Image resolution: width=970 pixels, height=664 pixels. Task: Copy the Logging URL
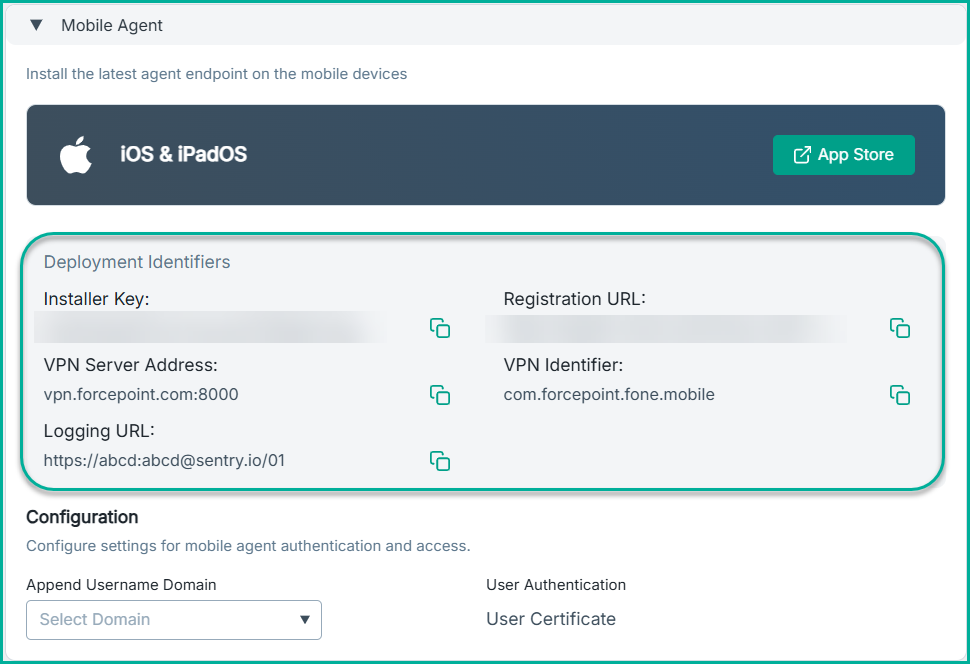[440, 461]
